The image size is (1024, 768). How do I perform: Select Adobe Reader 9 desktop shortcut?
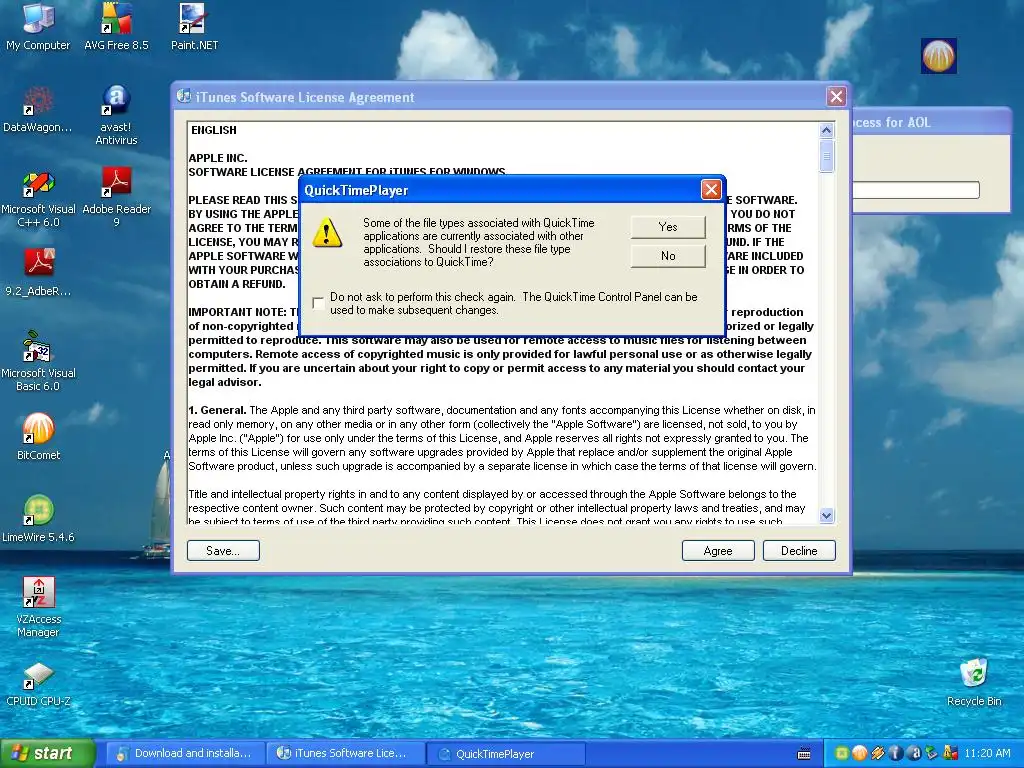click(116, 197)
